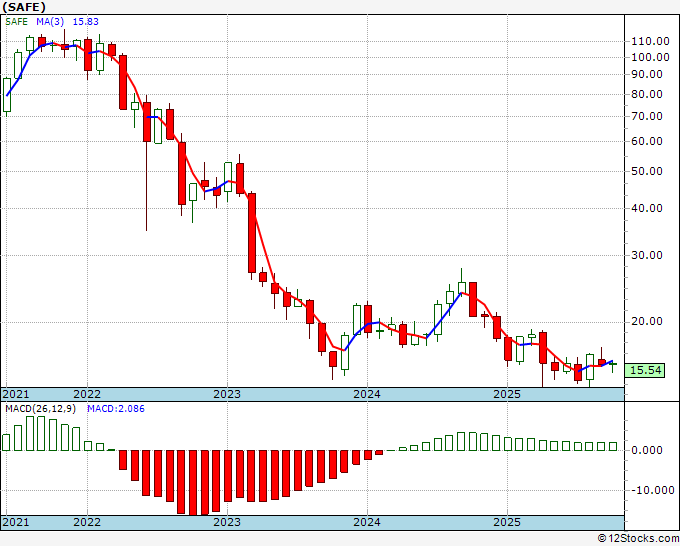Select 2021 on the MACD panel time axis

16,522
